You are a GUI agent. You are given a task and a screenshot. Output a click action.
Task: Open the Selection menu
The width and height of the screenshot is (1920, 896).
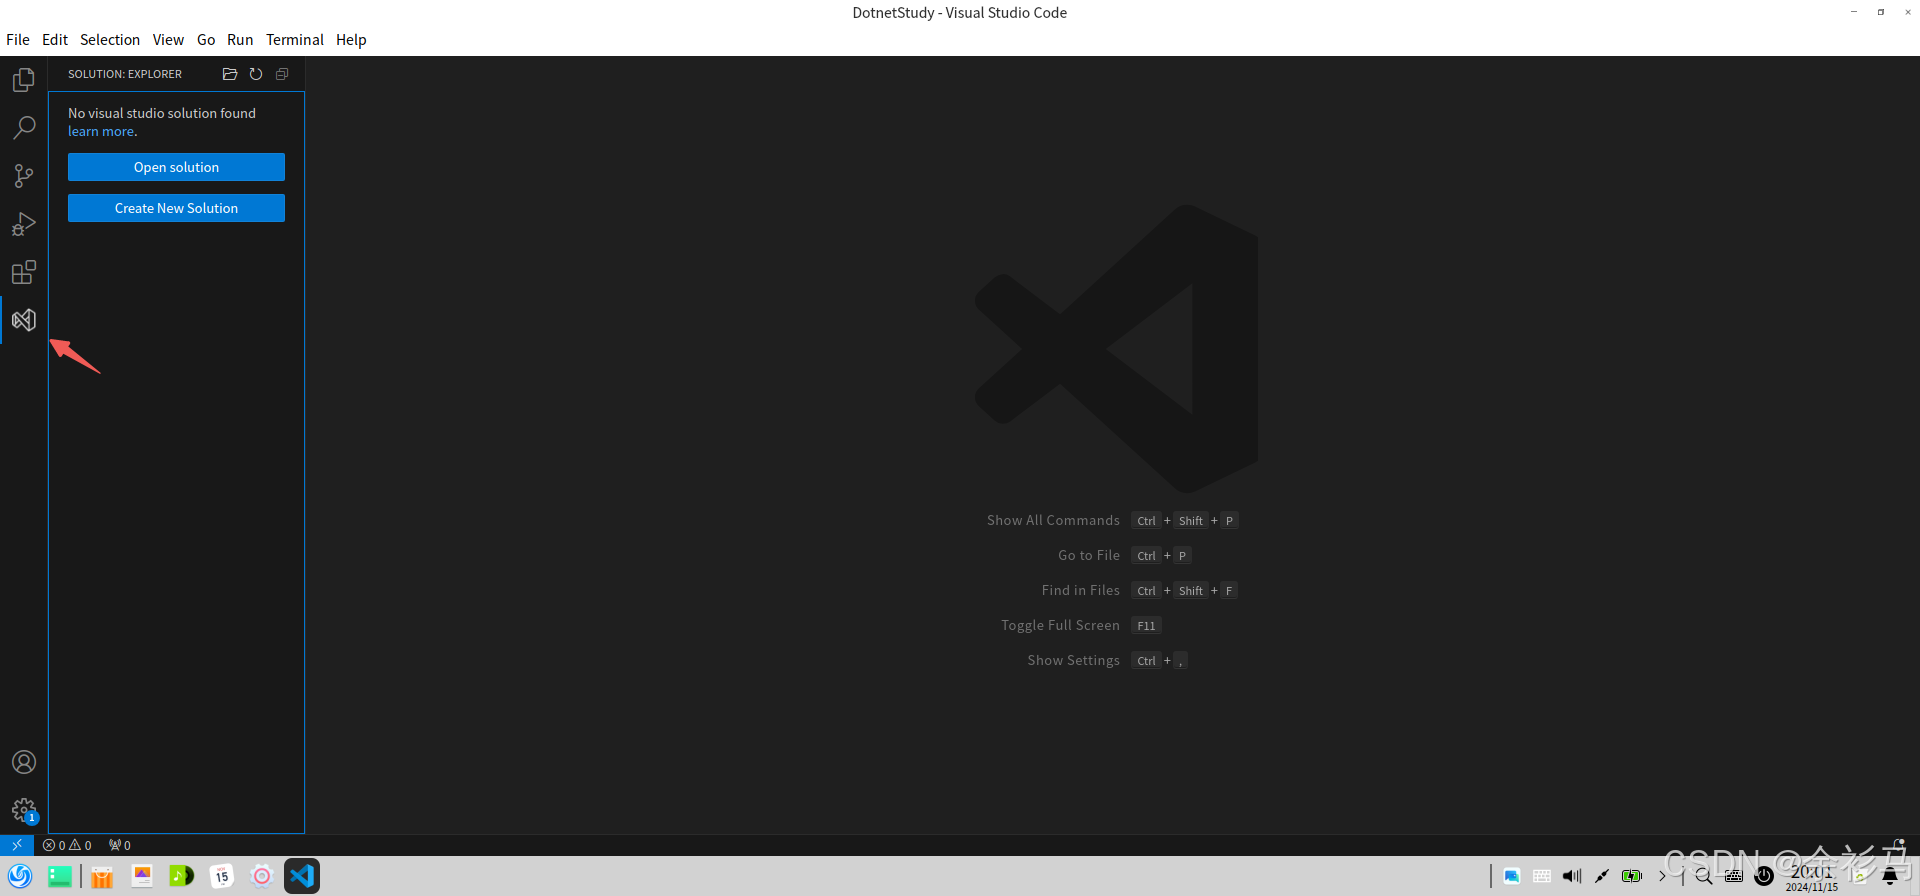click(110, 40)
